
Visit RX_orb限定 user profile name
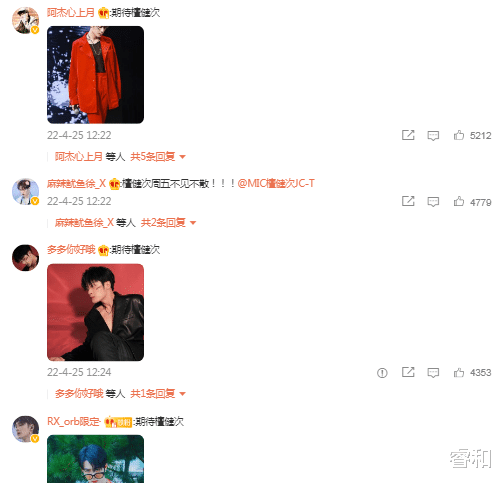pyautogui.click(x=74, y=421)
